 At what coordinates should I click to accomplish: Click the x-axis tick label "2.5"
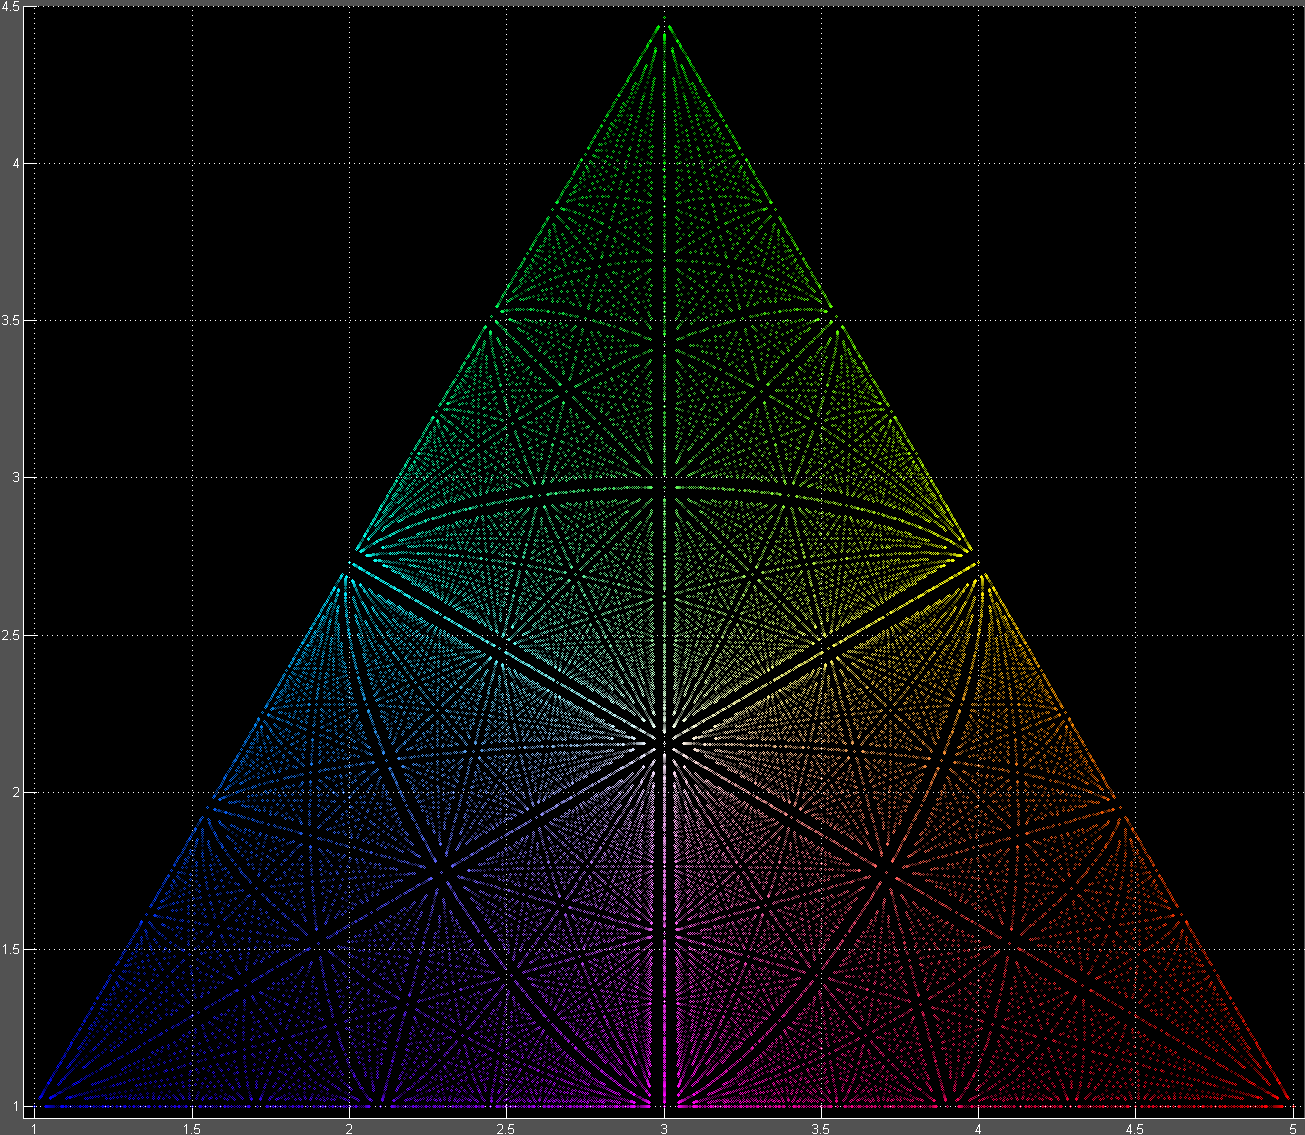(x=506, y=1127)
